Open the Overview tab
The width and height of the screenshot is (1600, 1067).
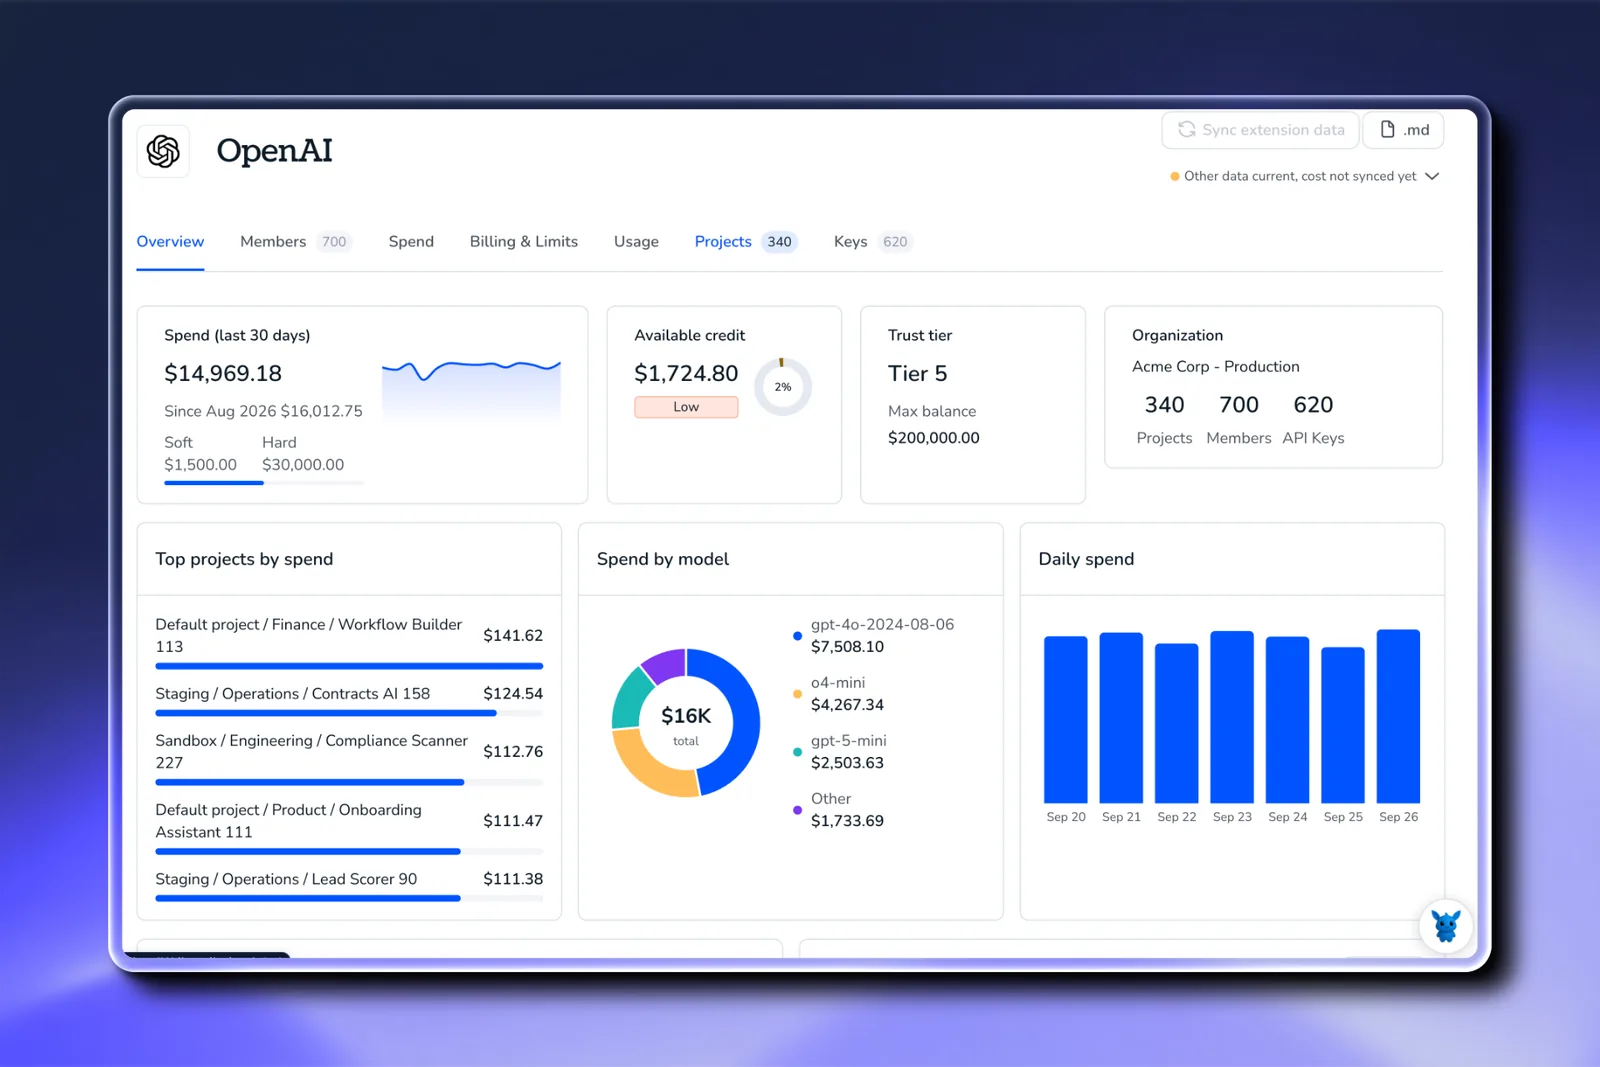point(170,242)
